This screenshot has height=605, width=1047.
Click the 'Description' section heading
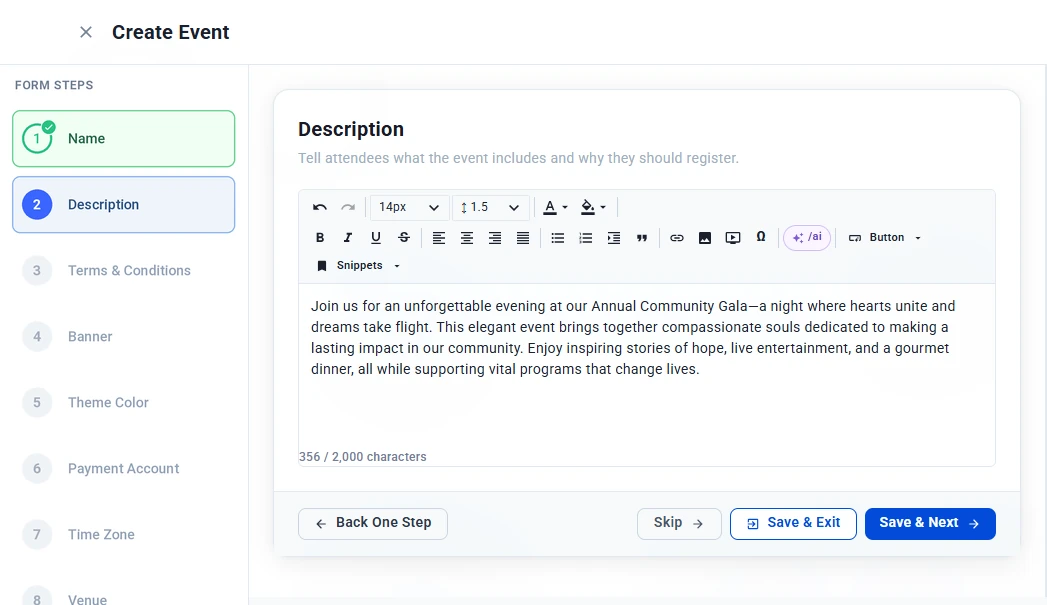(x=351, y=130)
